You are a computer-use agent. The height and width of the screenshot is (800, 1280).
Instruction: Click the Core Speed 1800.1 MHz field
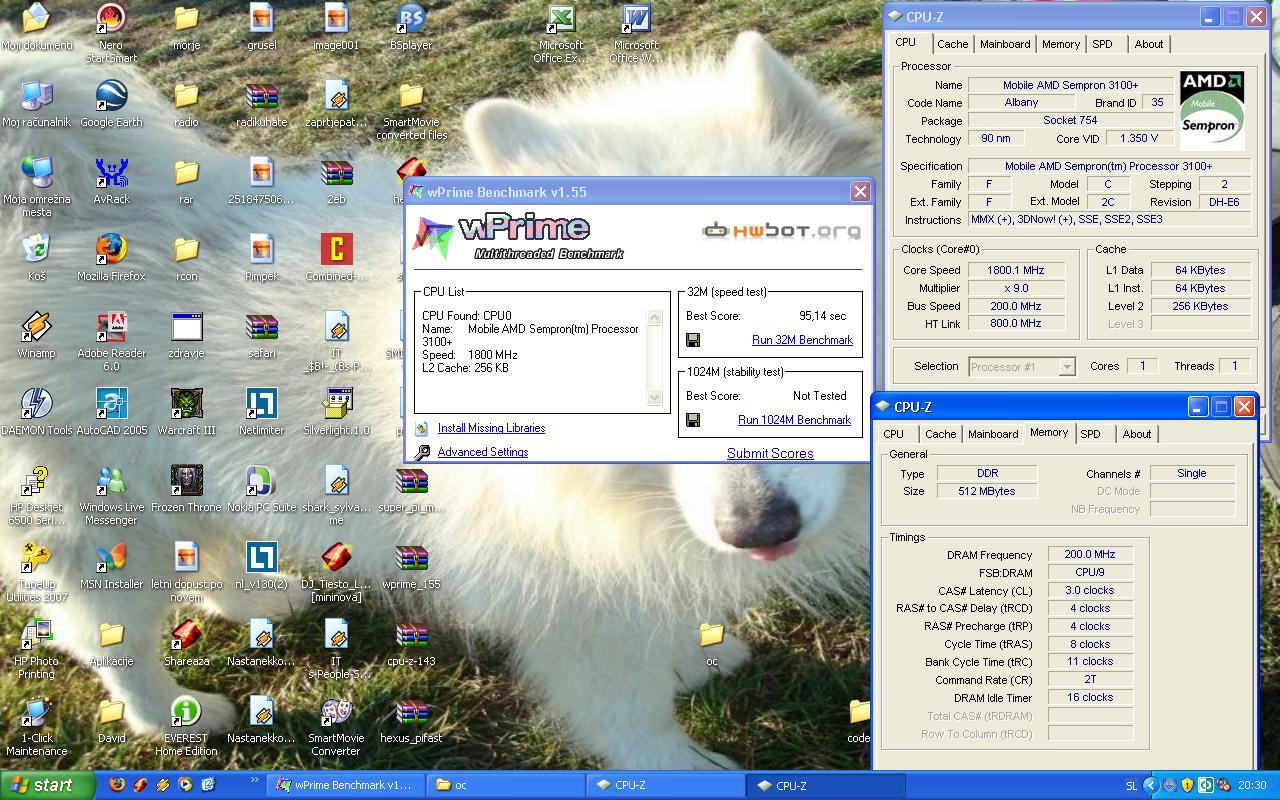(1015, 270)
